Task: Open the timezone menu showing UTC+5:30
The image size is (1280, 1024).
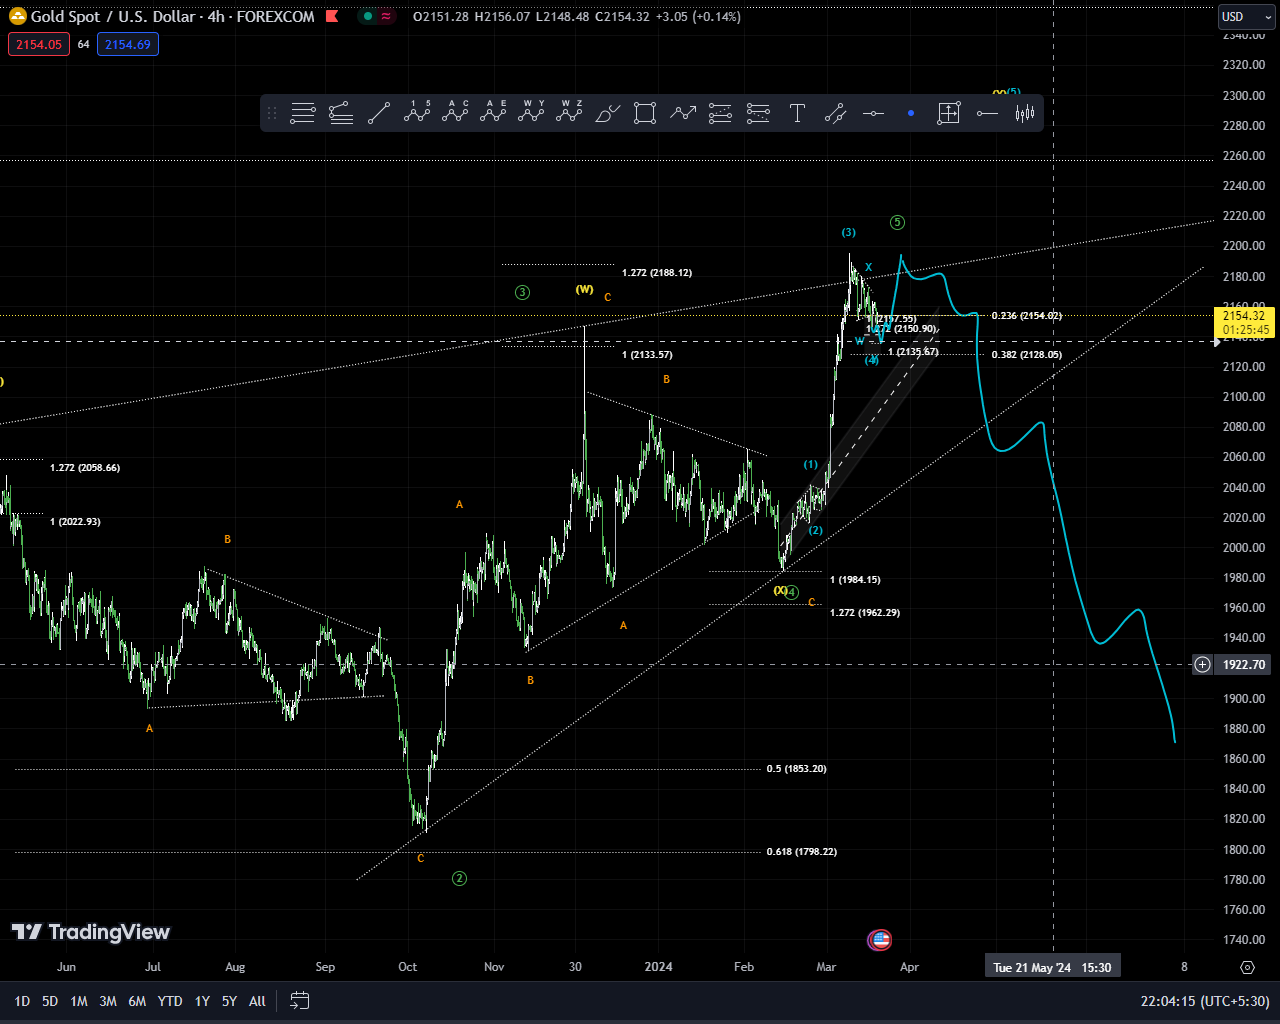Action: 1204,1001
